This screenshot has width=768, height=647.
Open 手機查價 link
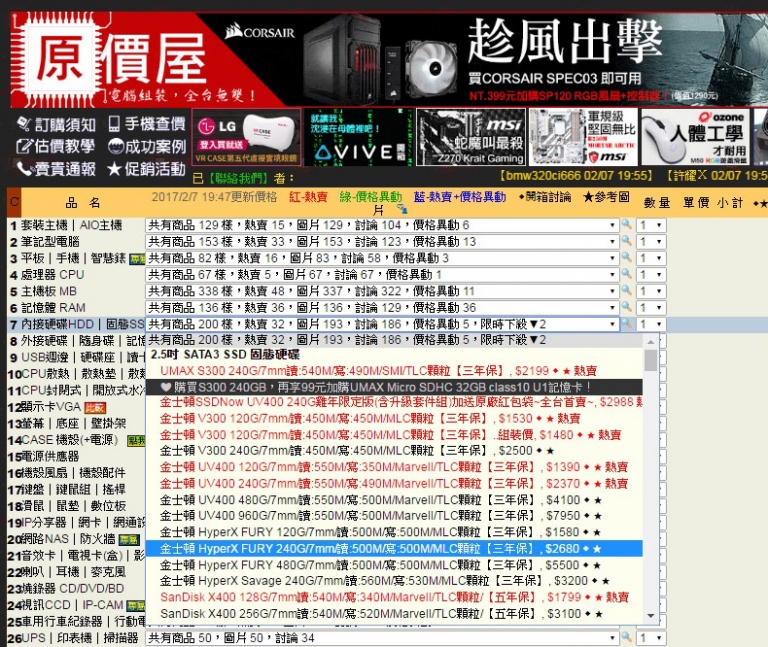(x=147, y=124)
